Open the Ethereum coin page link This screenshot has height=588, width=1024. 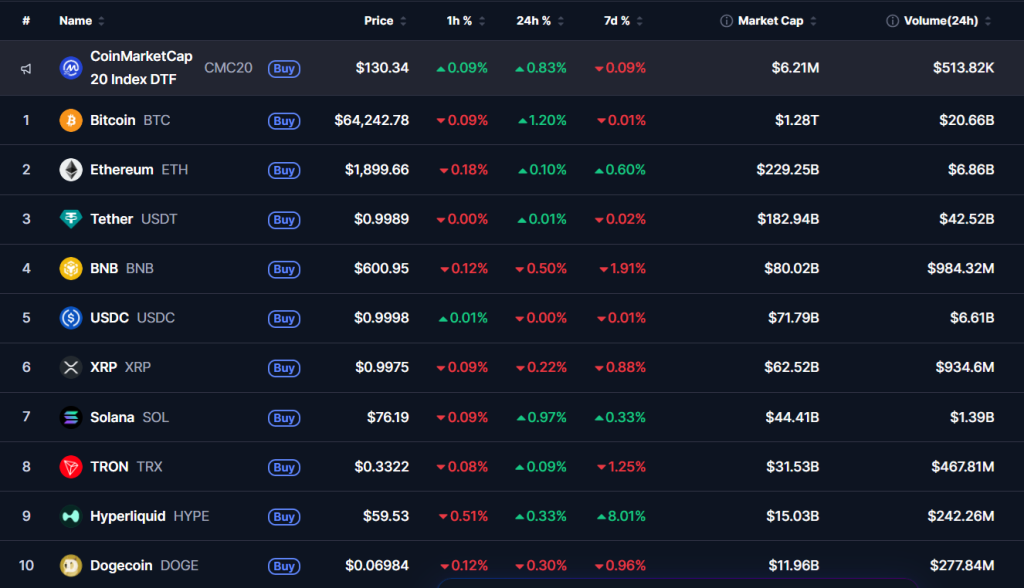point(121,170)
